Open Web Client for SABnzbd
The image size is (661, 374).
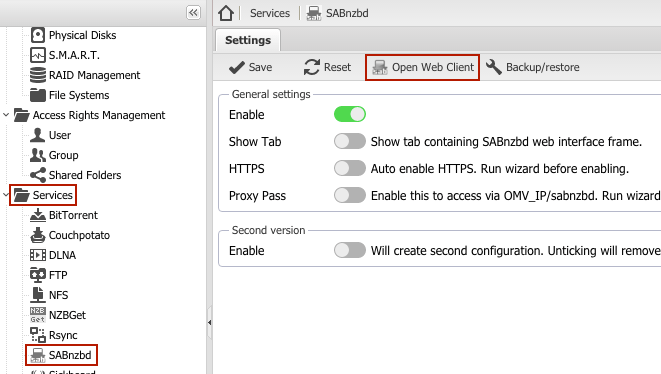point(423,67)
